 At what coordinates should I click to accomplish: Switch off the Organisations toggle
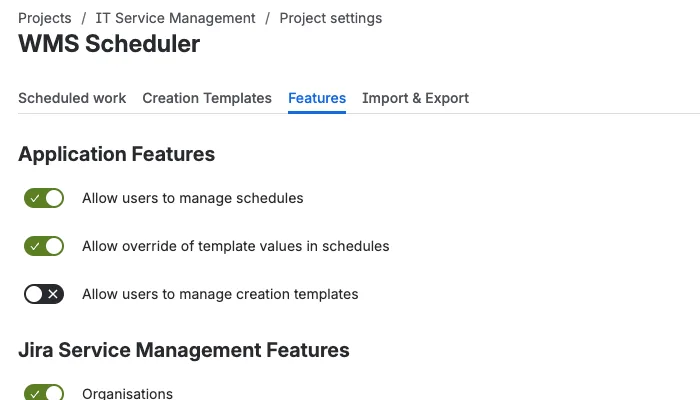point(44,393)
